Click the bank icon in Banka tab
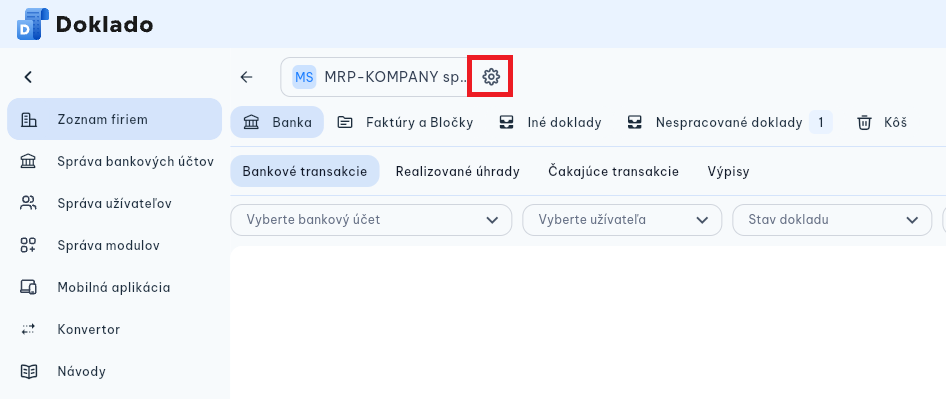 (251, 123)
